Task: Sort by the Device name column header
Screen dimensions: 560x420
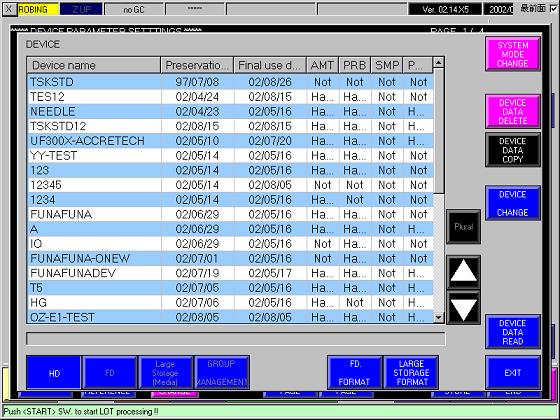Action: point(94,65)
